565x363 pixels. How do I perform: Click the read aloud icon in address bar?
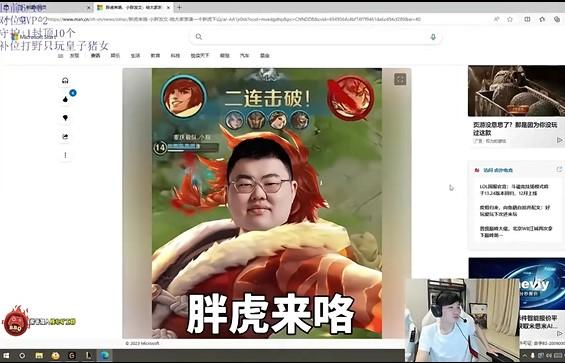point(497,19)
